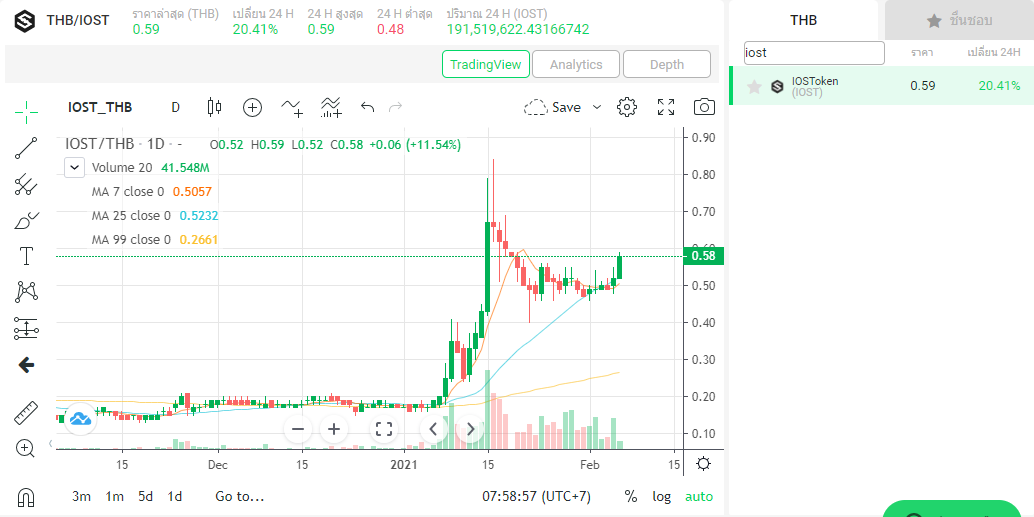Redo the last chart action
Screen dimensions: 1034x517
(x=396, y=107)
